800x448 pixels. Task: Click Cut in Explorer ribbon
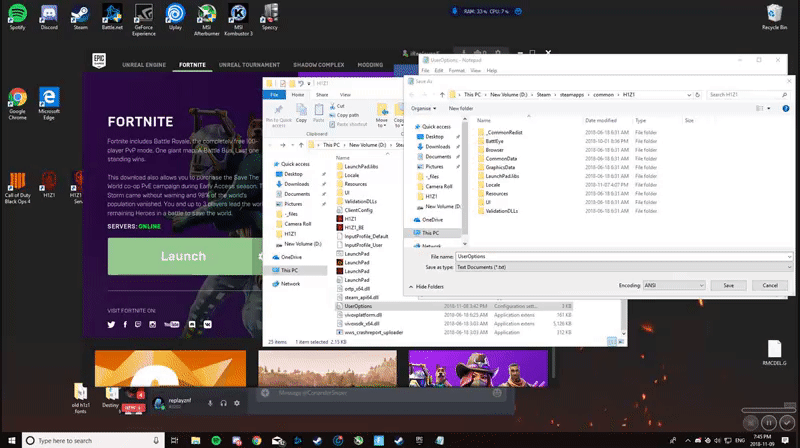[337, 106]
